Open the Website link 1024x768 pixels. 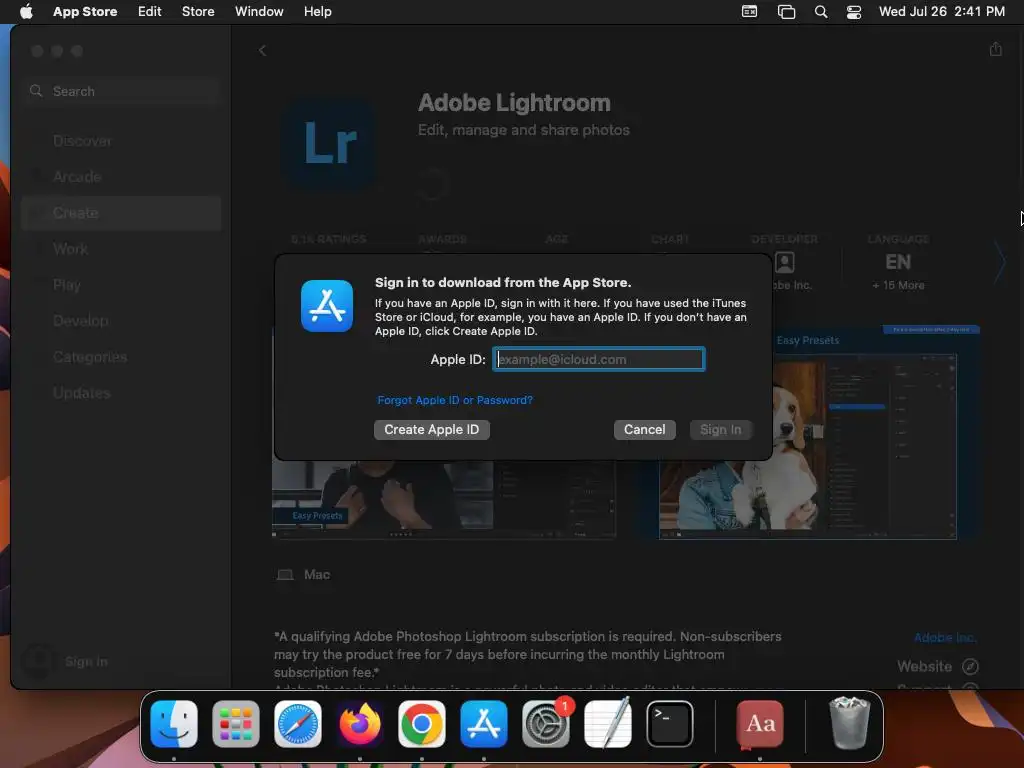(x=924, y=667)
